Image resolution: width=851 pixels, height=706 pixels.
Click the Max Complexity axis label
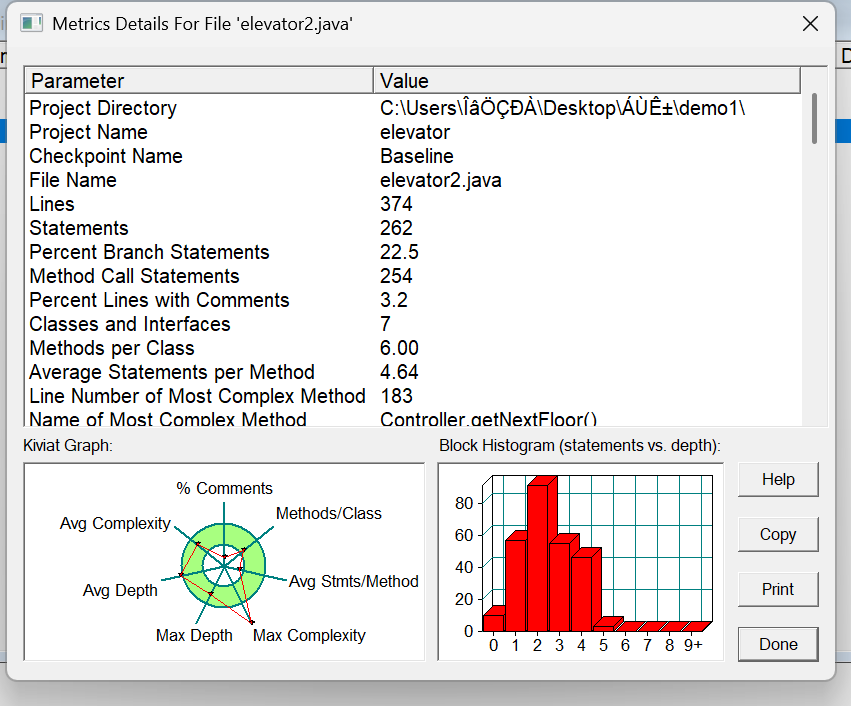pos(309,635)
